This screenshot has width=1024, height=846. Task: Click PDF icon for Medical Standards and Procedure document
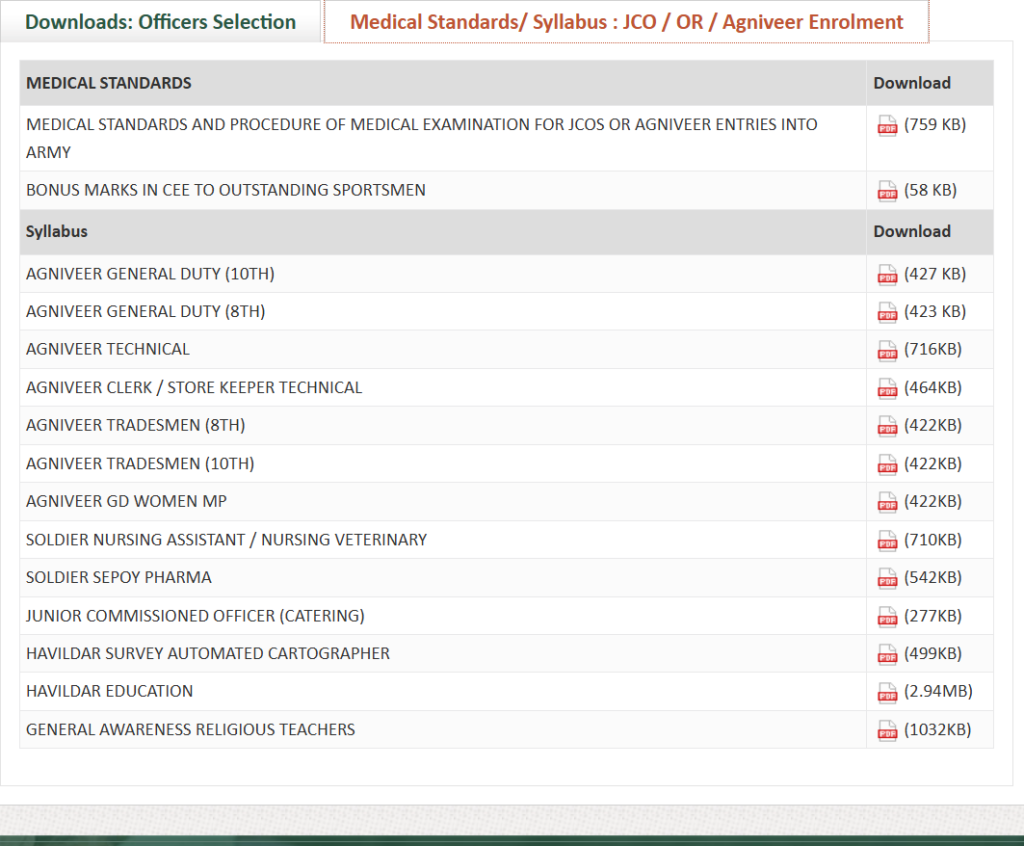tap(887, 125)
